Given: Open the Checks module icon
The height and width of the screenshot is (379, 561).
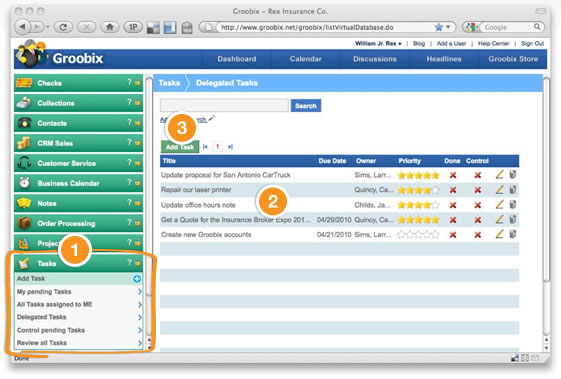Looking at the screenshot, I should click(24, 83).
